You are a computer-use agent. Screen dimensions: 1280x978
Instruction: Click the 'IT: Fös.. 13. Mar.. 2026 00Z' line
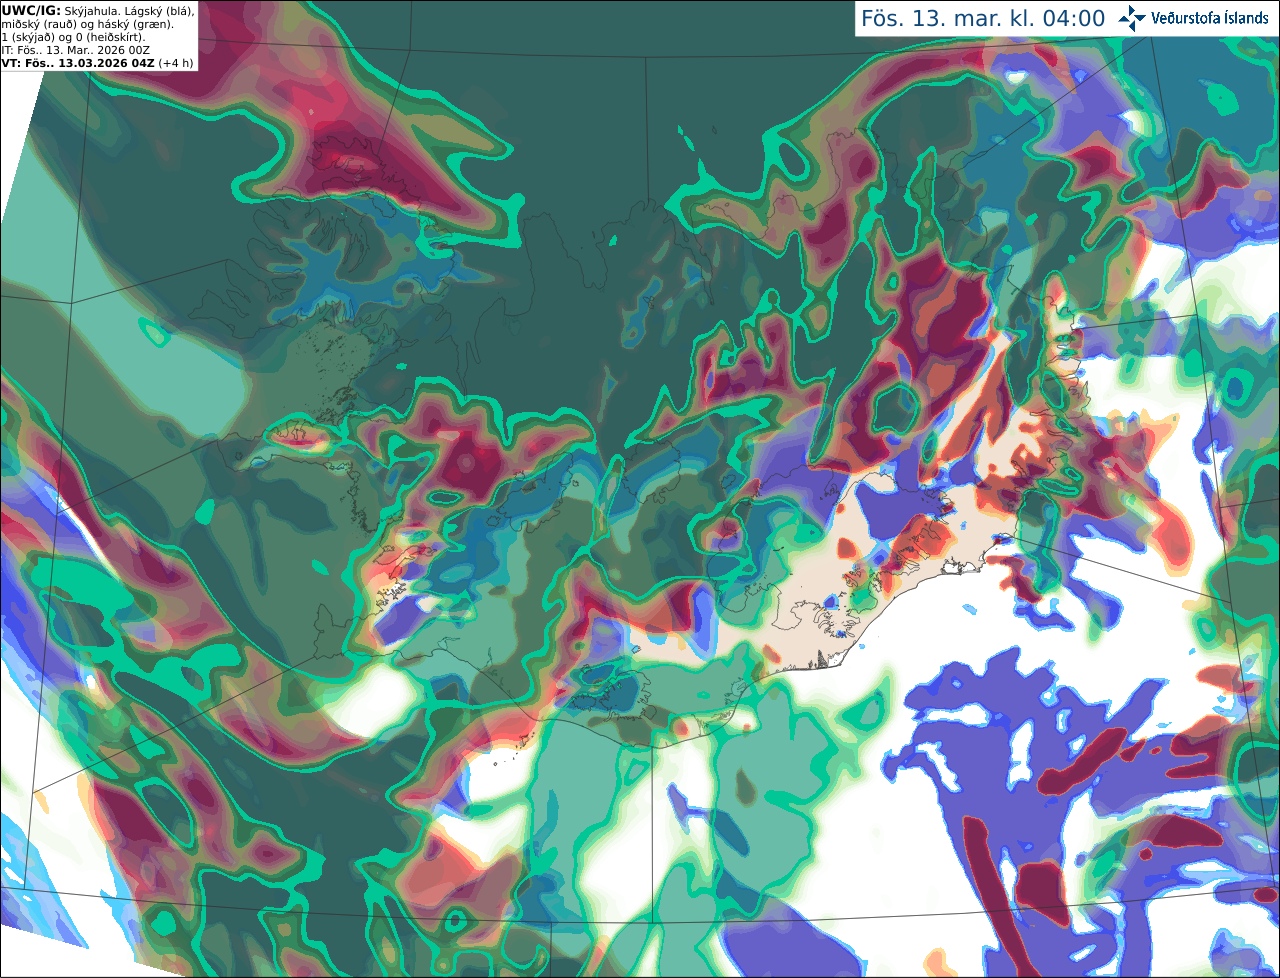pos(77,50)
